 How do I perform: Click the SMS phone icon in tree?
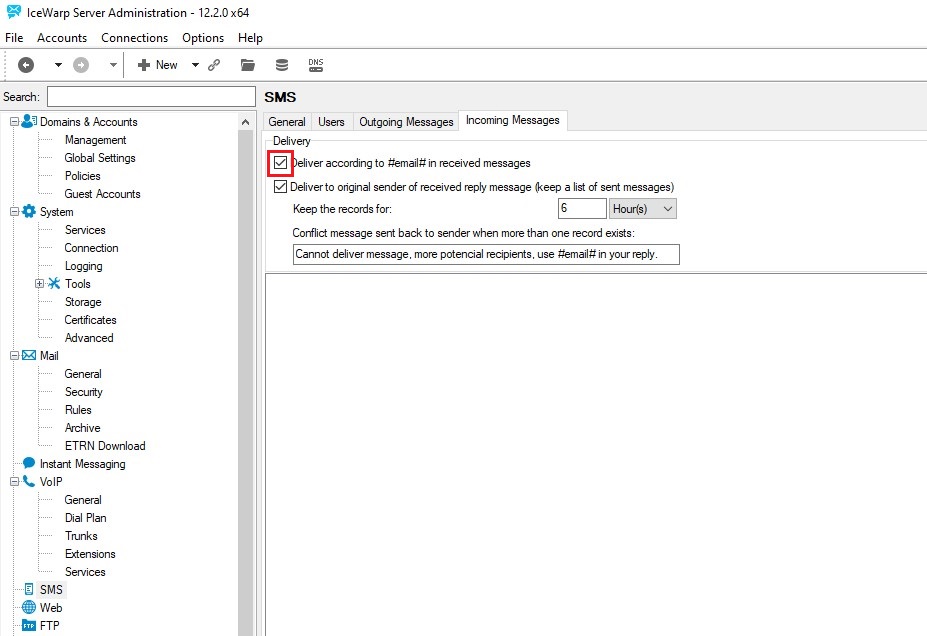coord(29,589)
